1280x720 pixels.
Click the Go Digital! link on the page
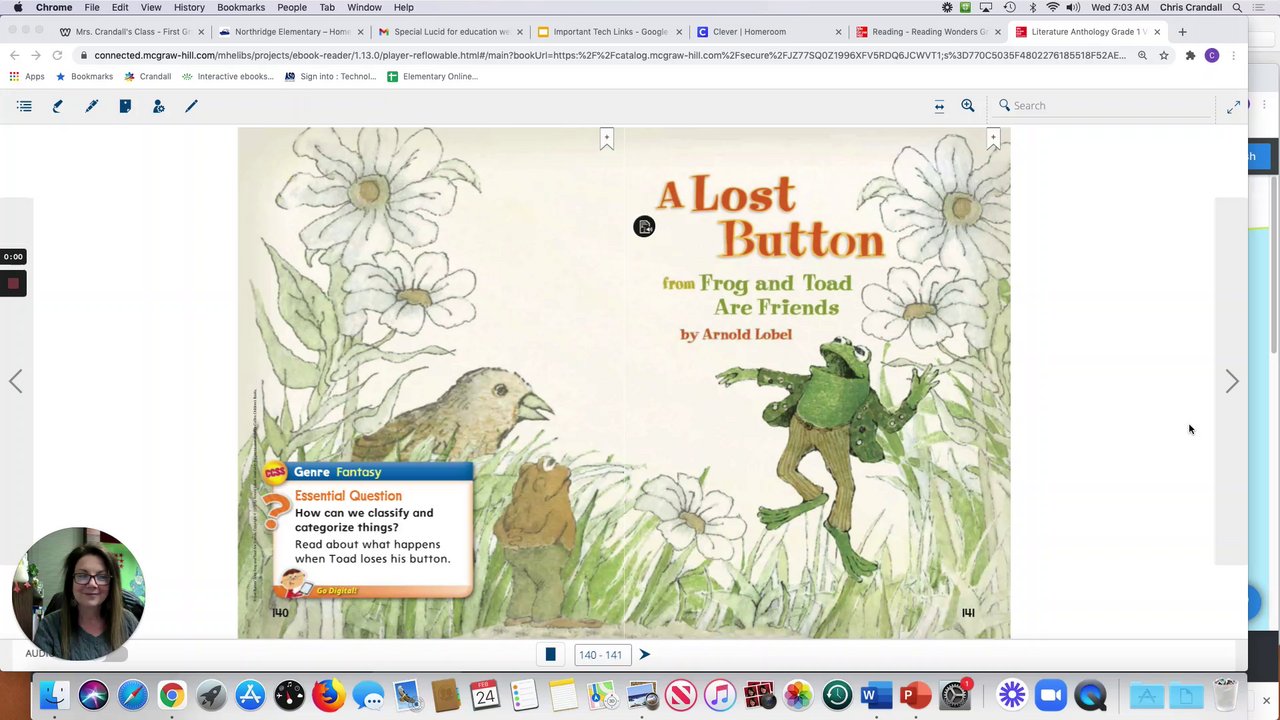click(336, 590)
